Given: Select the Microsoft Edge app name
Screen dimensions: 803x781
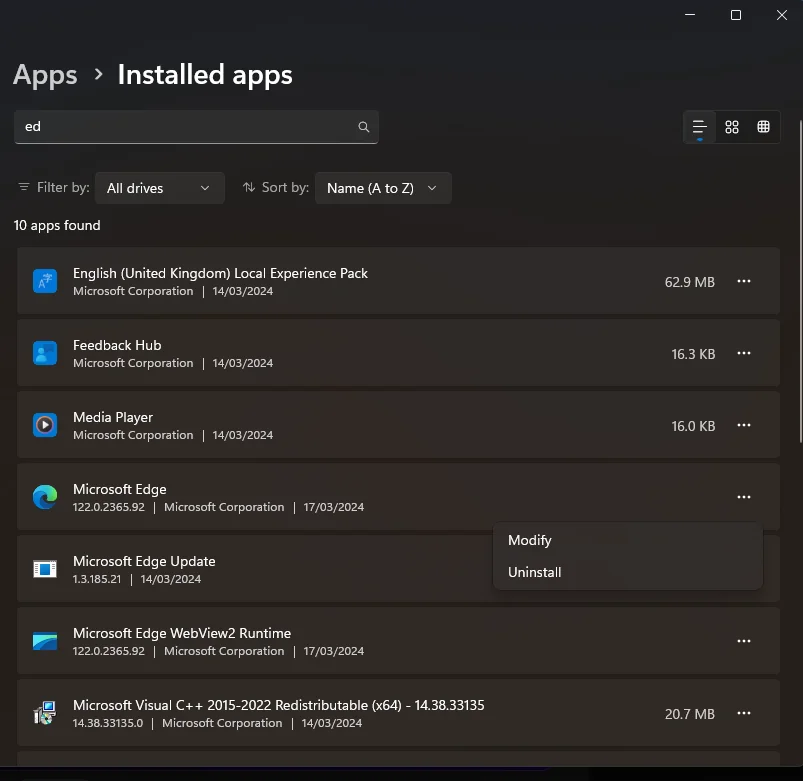Looking at the screenshot, I should click(x=119, y=489).
